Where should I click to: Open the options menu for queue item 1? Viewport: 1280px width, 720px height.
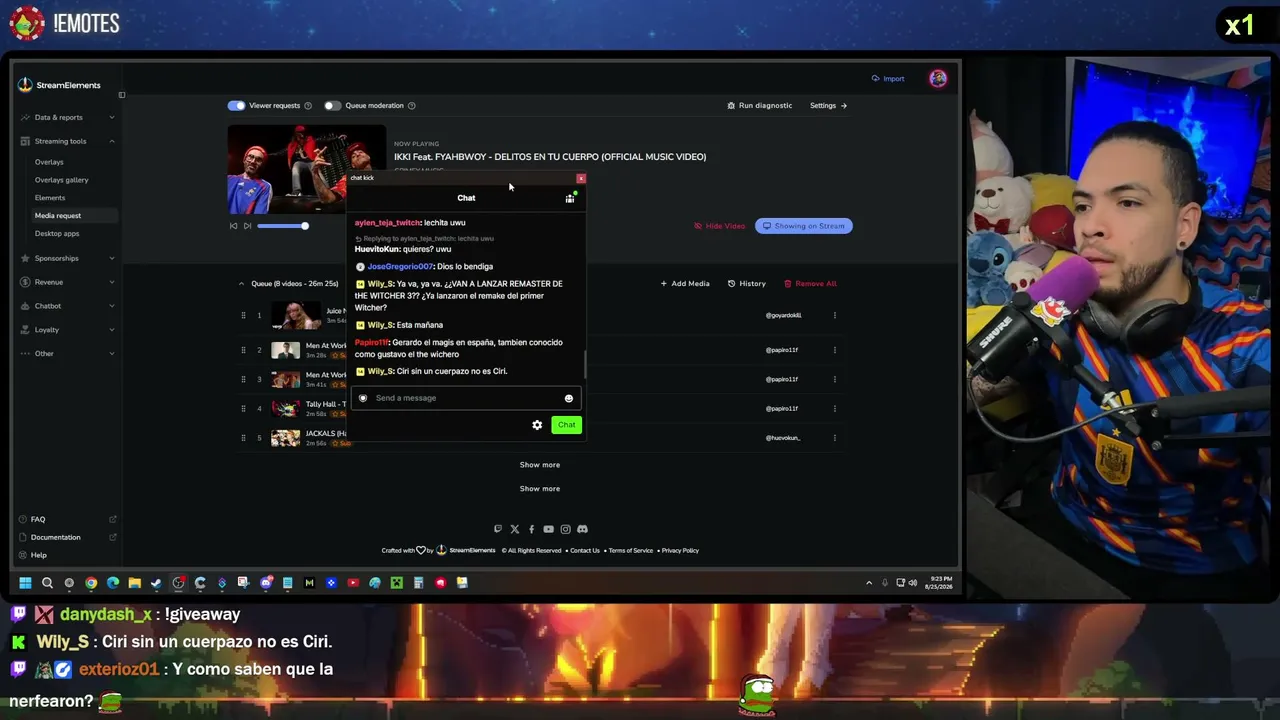click(835, 316)
